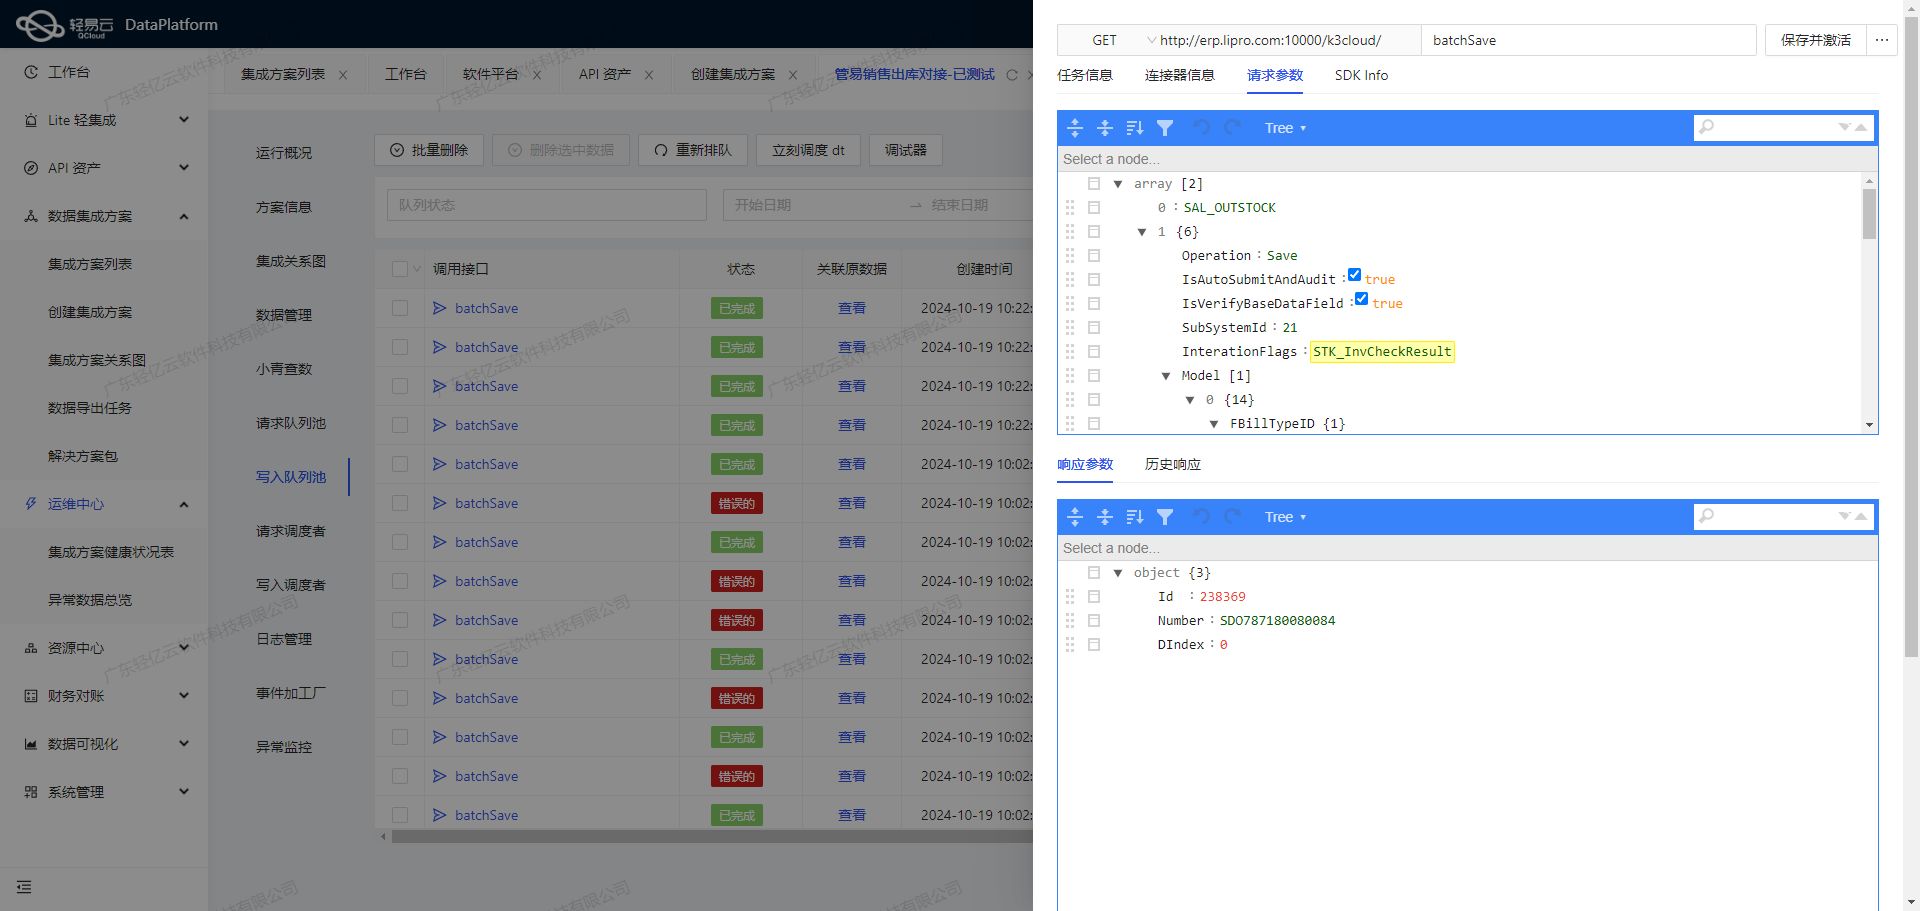Click the 重新排队 button
The image size is (1920, 911).
coord(693,150)
